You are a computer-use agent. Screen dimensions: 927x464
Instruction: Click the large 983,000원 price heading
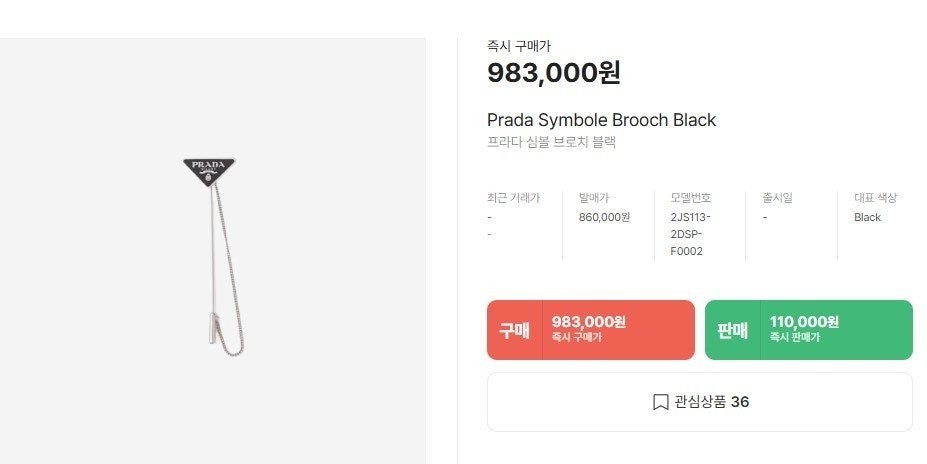pos(553,73)
